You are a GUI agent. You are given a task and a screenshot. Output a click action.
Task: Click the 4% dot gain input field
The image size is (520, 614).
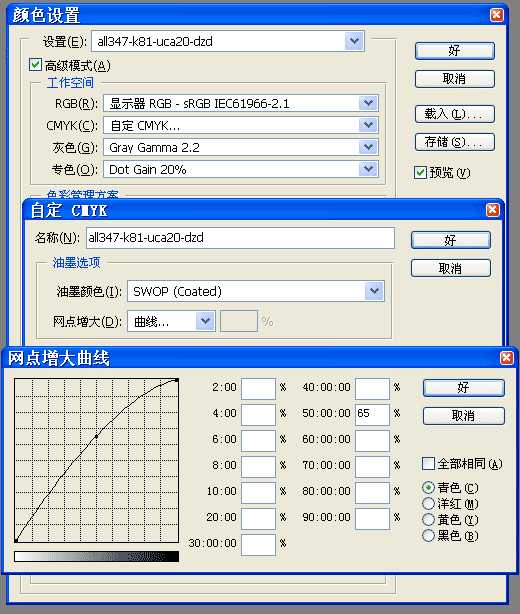pos(258,415)
